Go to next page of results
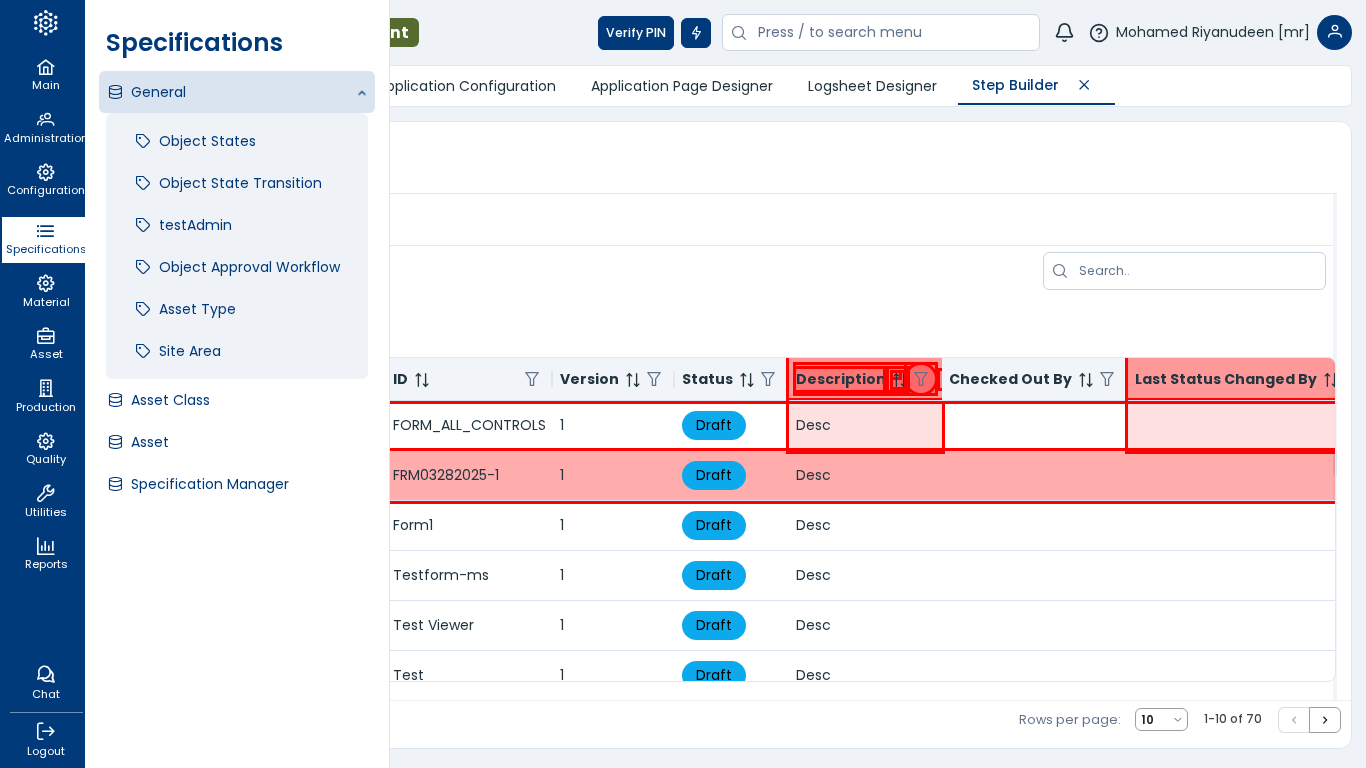 pos(1325,720)
